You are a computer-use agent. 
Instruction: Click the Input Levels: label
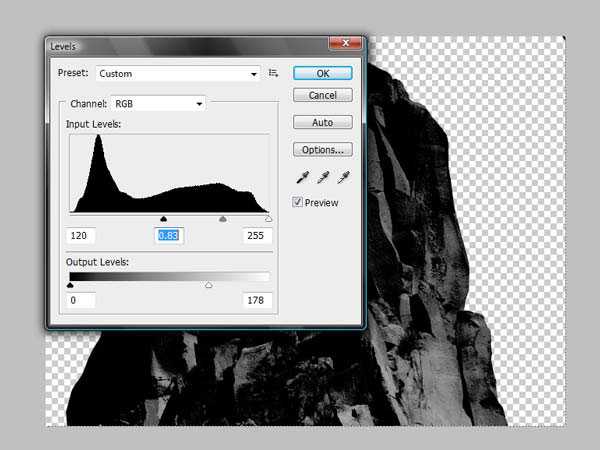pyautogui.click(x=93, y=124)
